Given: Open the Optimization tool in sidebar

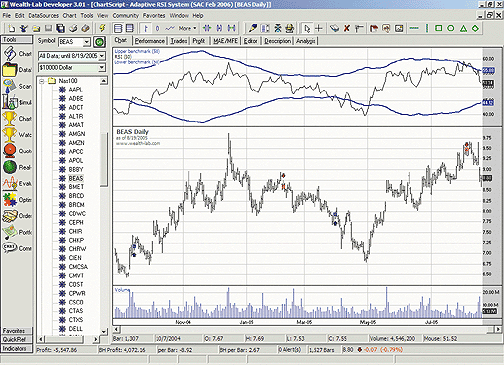Looking at the screenshot, I should click(17, 200).
